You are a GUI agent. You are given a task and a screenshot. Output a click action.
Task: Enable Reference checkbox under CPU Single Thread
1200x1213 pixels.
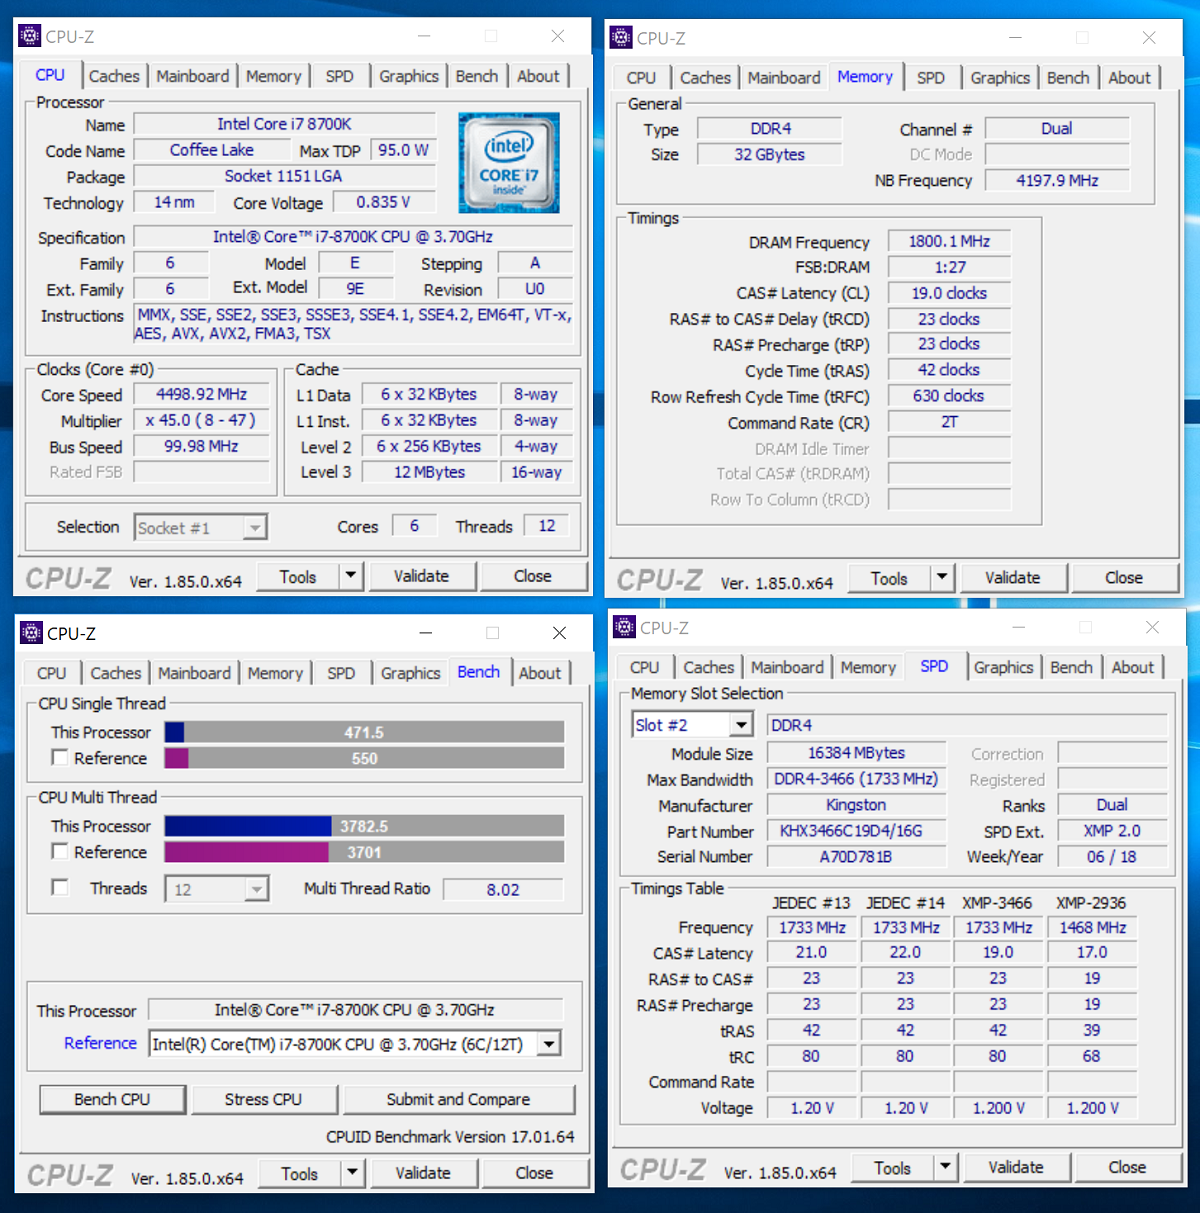tap(60, 758)
